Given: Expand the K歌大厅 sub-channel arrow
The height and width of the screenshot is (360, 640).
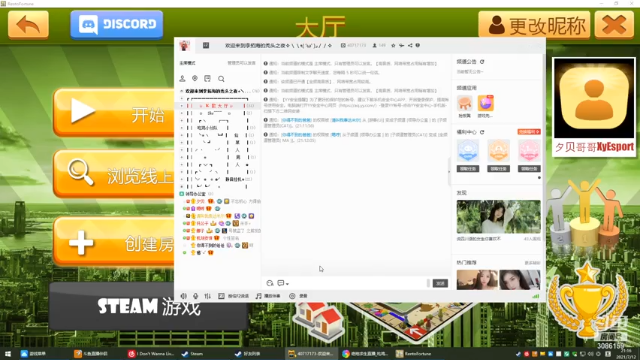Looking at the screenshot, I should [x=182, y=106].
